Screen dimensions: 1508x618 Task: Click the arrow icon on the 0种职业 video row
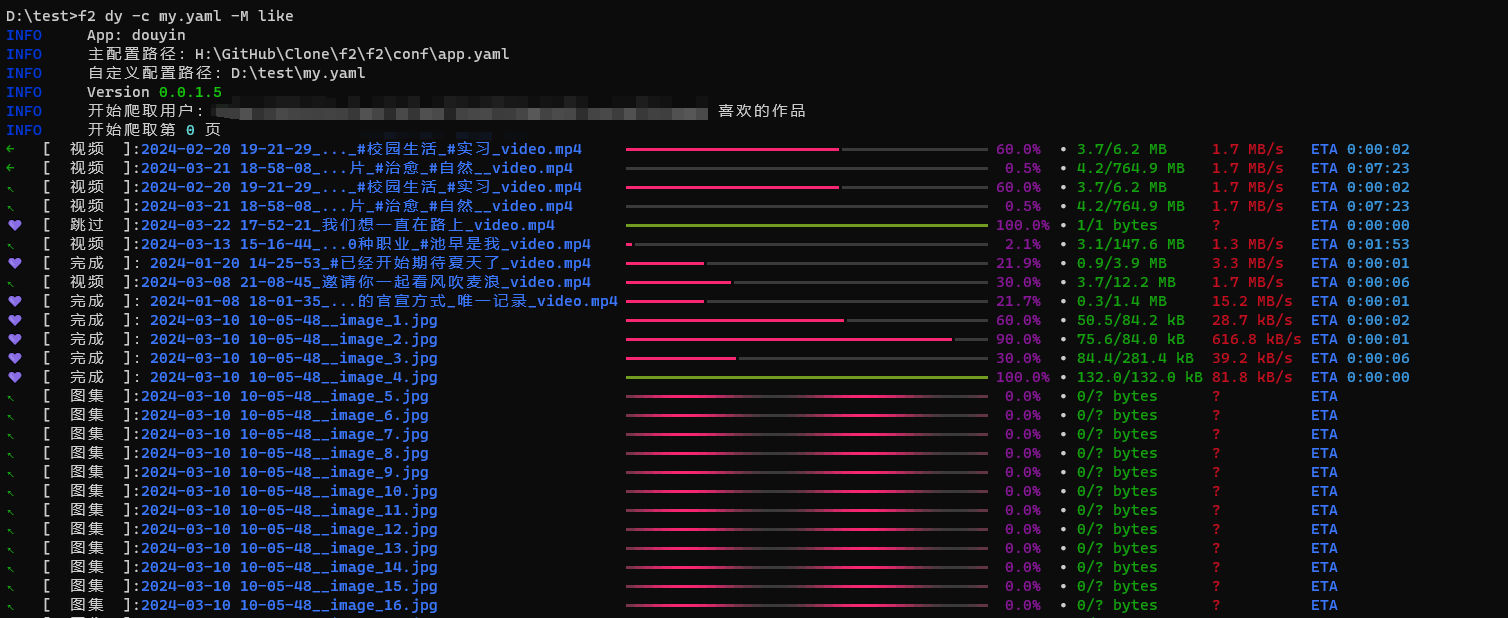[x=14, y=243]
